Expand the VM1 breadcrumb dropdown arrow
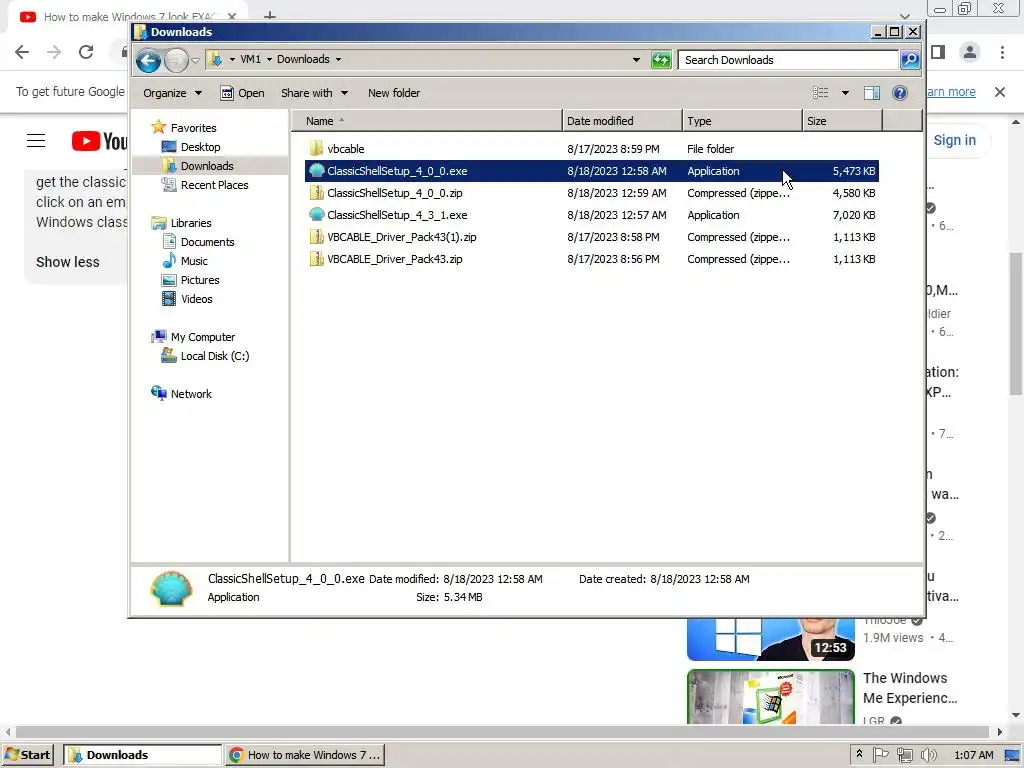Viewport: 1024px width, 768px height. [268, 59]
